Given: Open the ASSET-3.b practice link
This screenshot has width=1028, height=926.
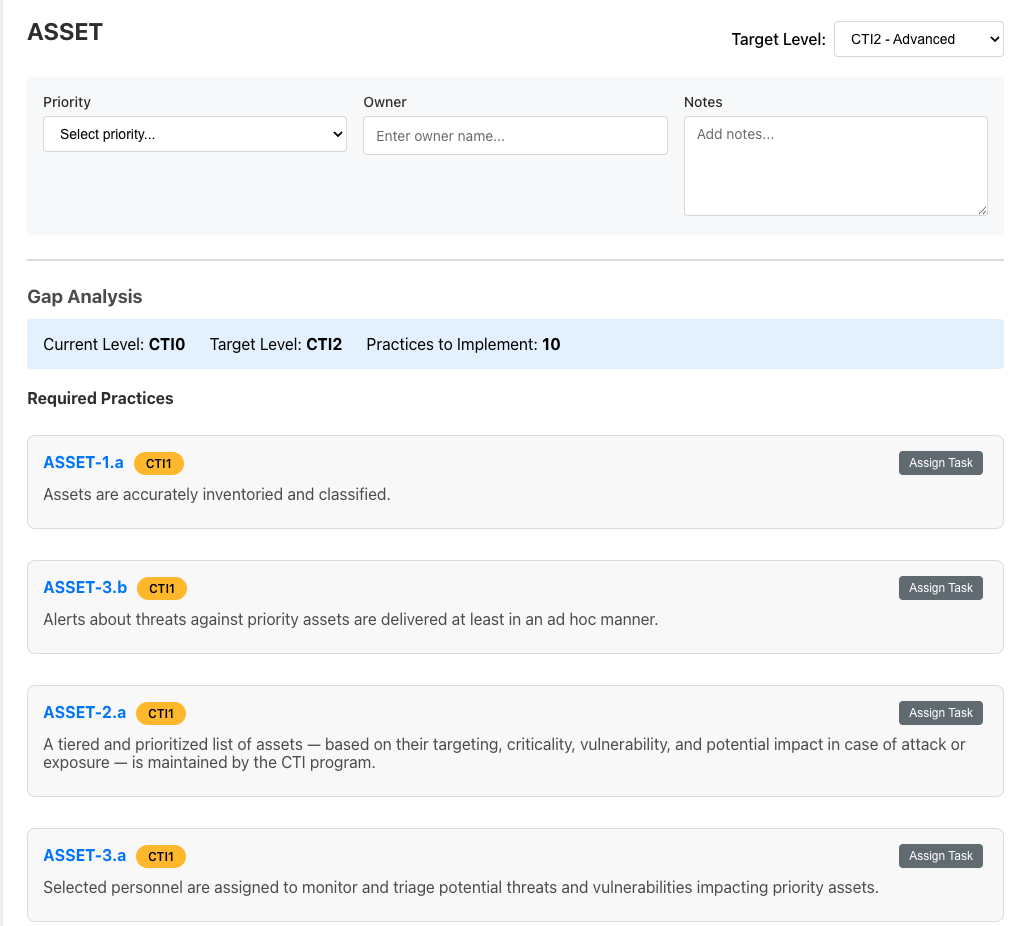Looking at the screenshot, I should pyautogui.click(x=85, y=588).
